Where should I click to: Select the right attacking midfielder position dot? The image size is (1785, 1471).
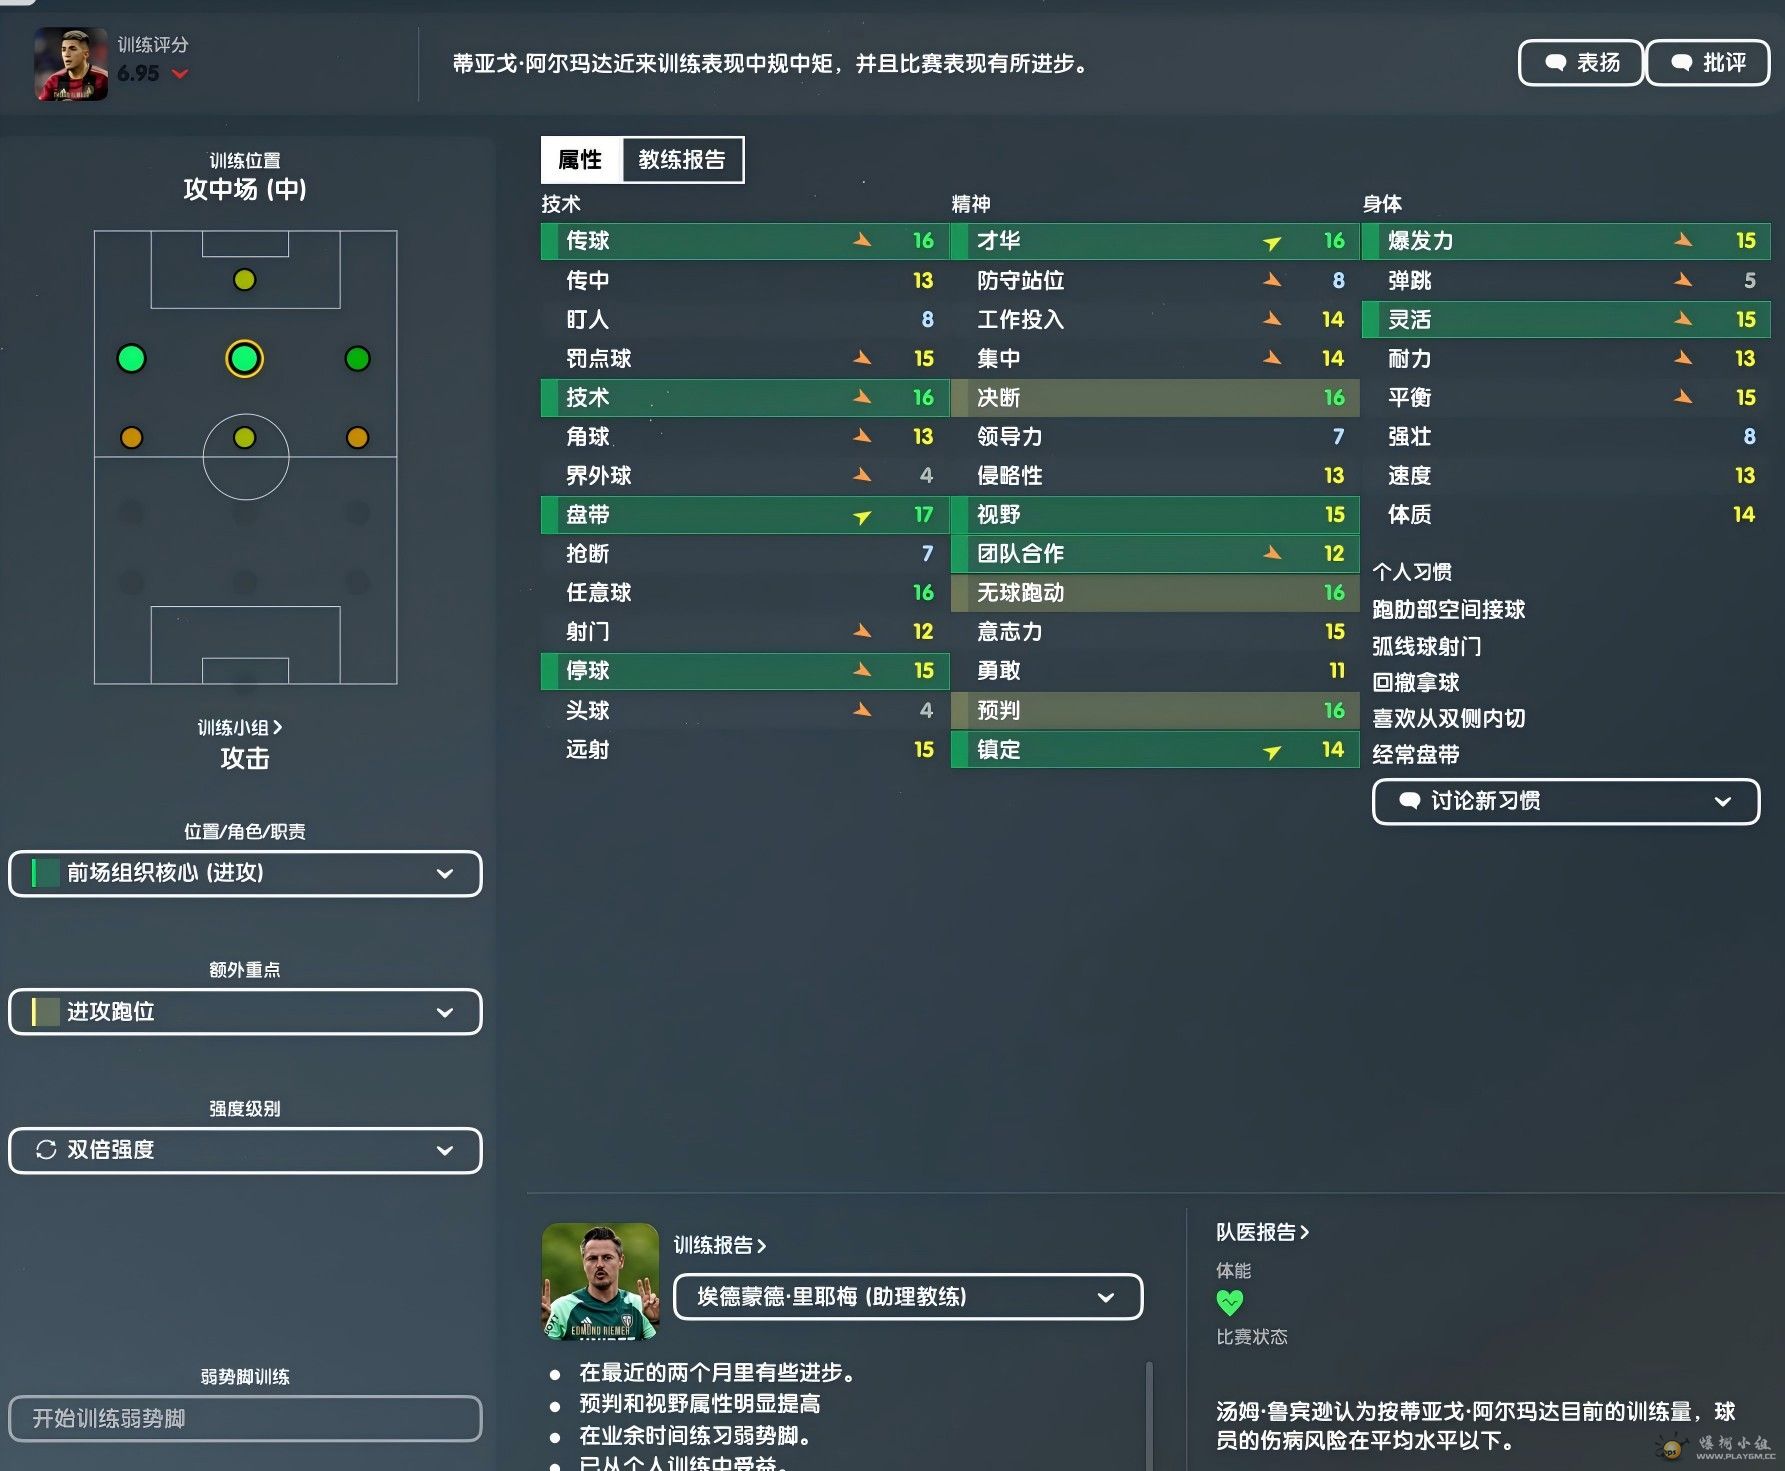coord(357,358)
